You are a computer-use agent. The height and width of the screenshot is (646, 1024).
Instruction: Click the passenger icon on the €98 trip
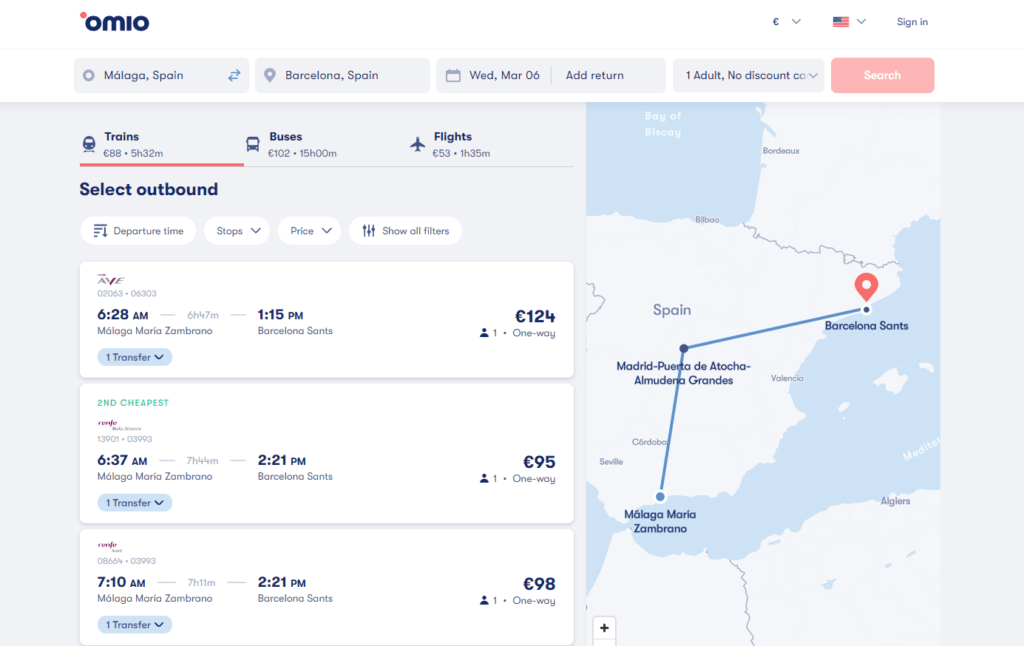pos(484,600)
